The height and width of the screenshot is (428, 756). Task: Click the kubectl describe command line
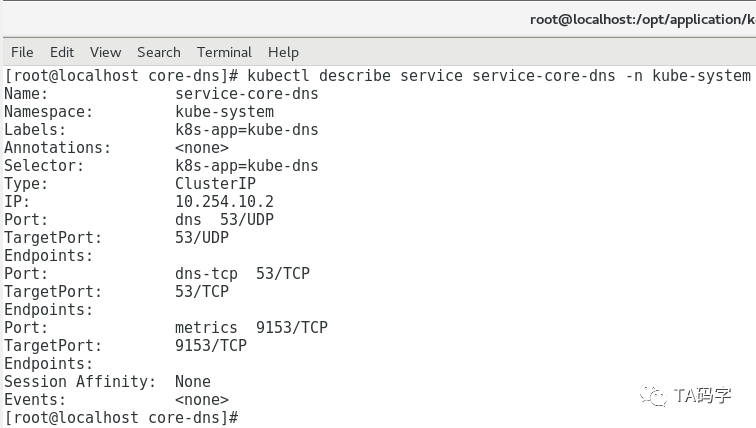pyautogui.click(x=378, y=76)
